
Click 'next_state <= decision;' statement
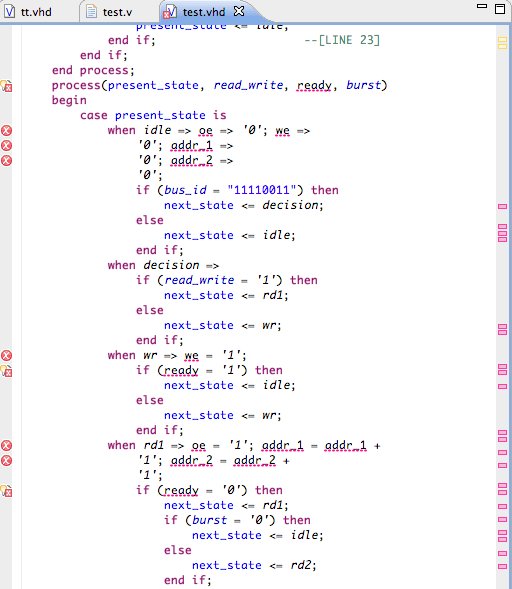(x=243, y=205)
